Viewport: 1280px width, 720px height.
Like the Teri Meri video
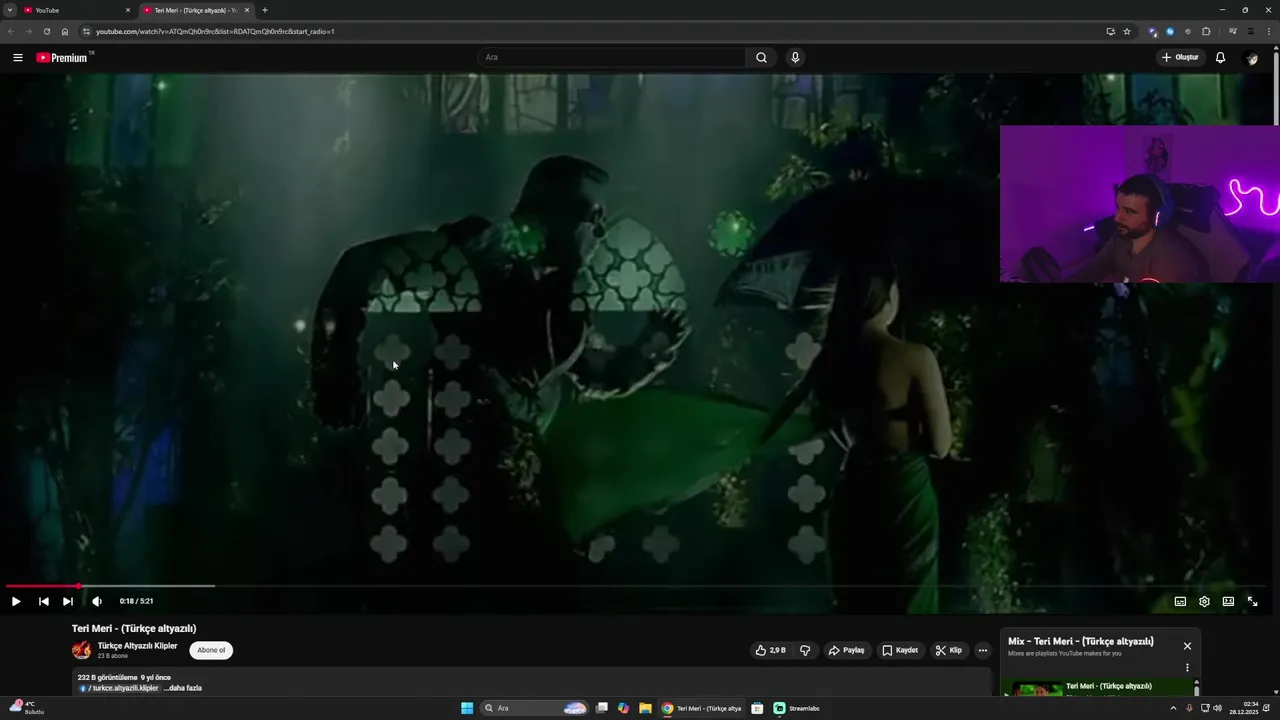point(770,650)
